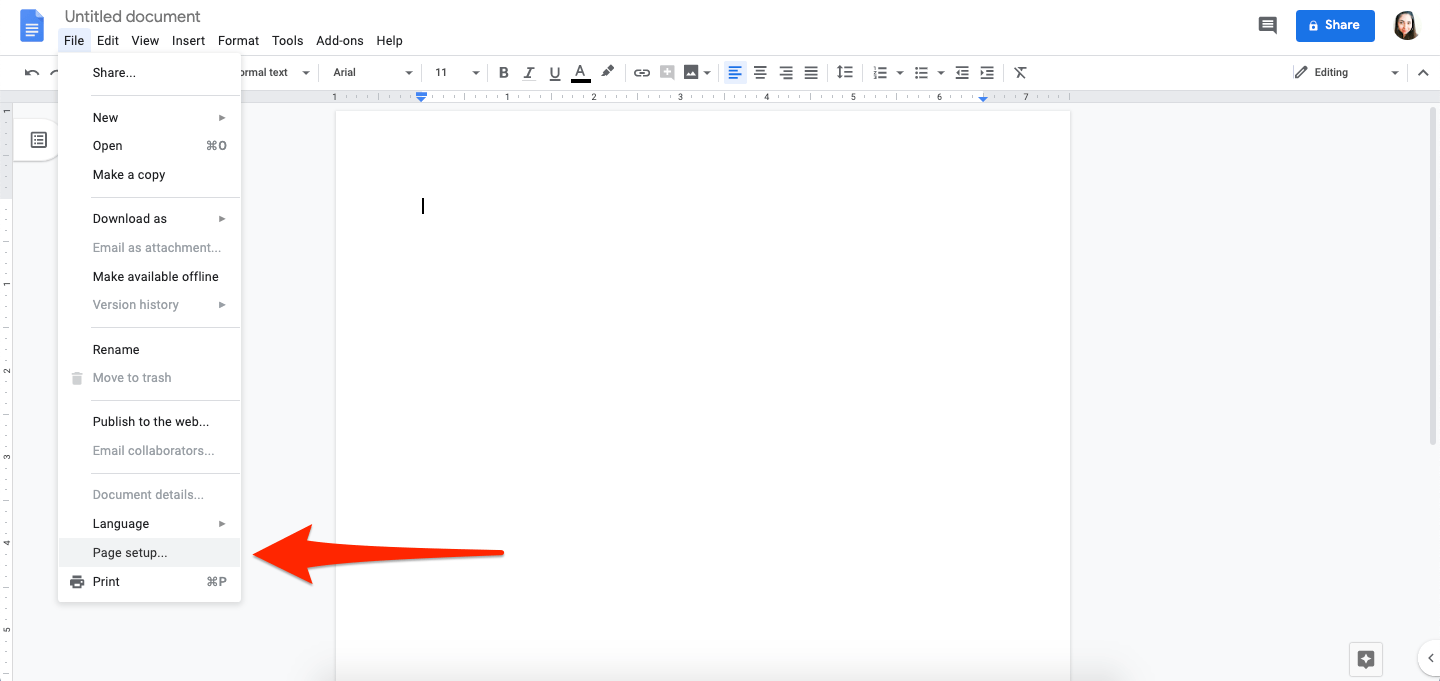Click the vertical scrollbar on the right
This screenshot has height=681, width=1440.
coord(1434,275)
